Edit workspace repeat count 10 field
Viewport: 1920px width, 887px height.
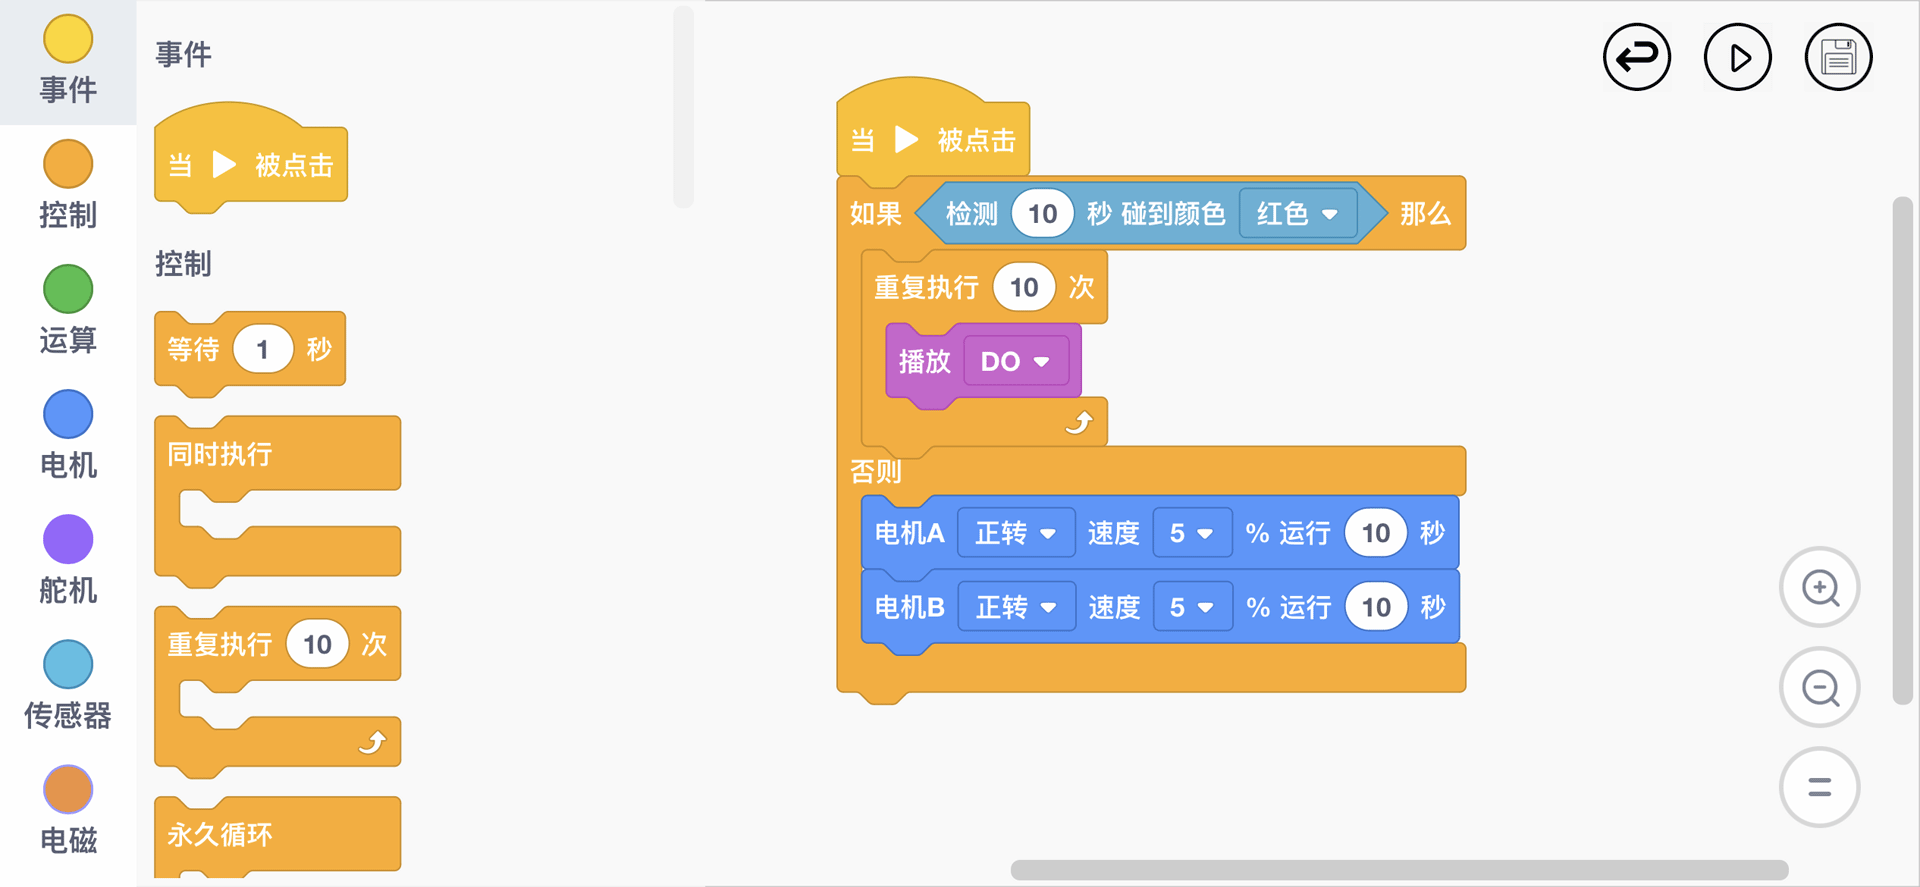[1024, 287]
